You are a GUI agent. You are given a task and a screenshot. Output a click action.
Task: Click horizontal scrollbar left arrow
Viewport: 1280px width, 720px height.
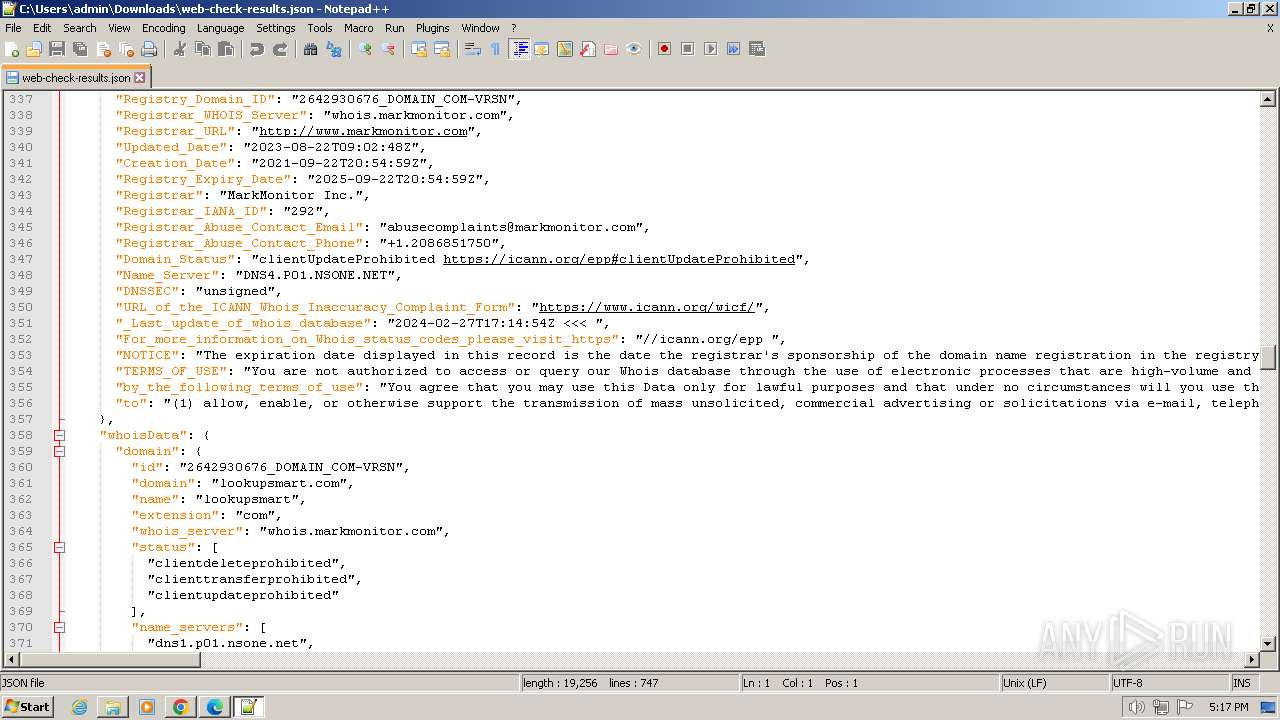coord(11,660)
